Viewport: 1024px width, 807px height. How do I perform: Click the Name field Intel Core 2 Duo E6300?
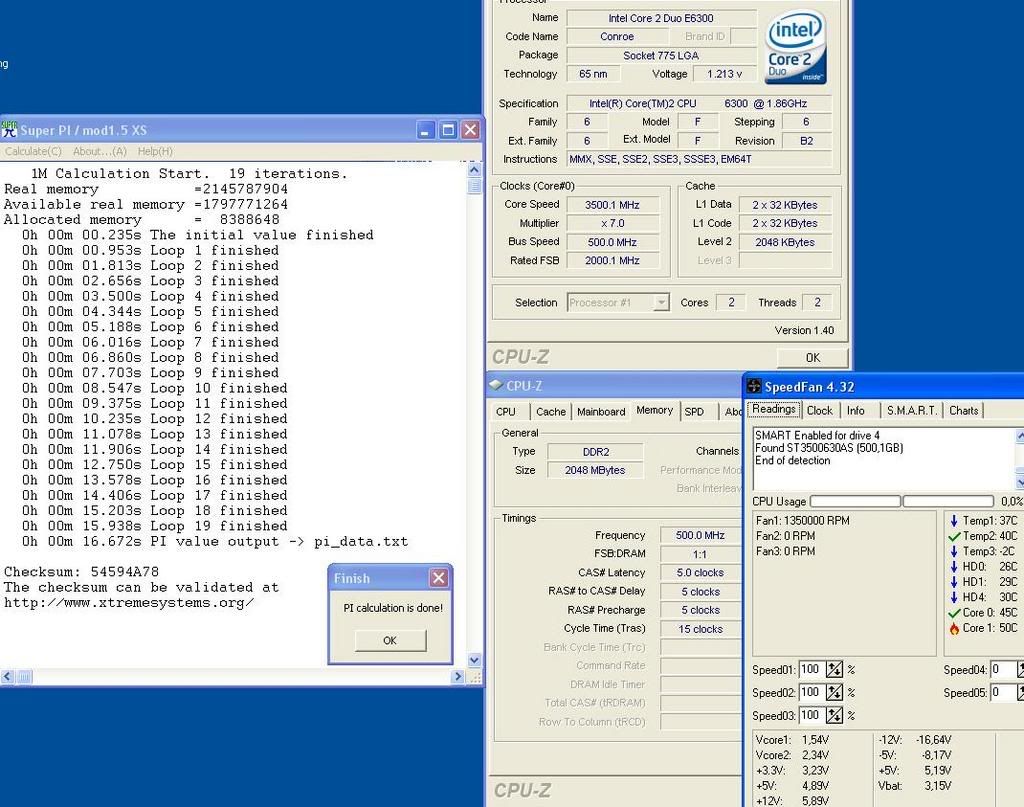pos(661,18)
